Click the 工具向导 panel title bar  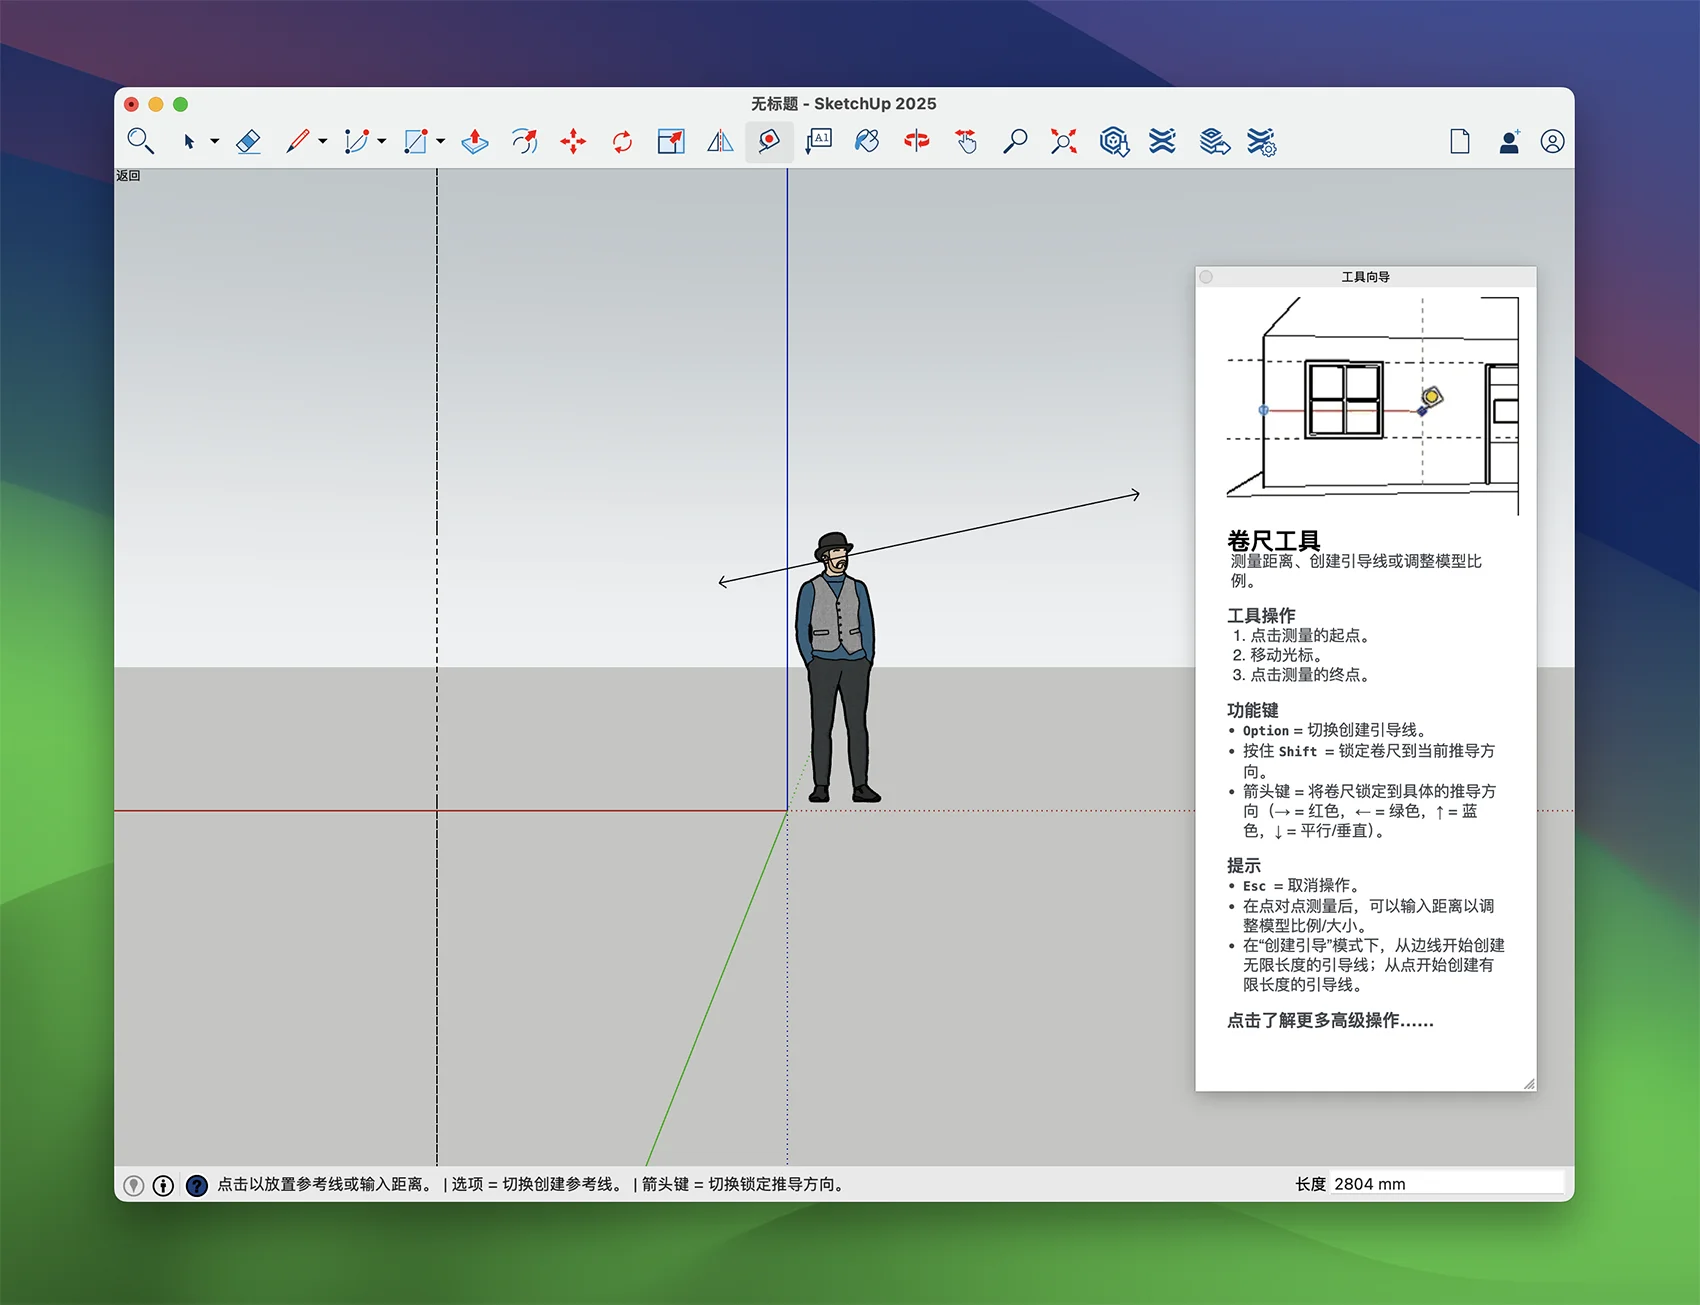[x=1366, y=277]
